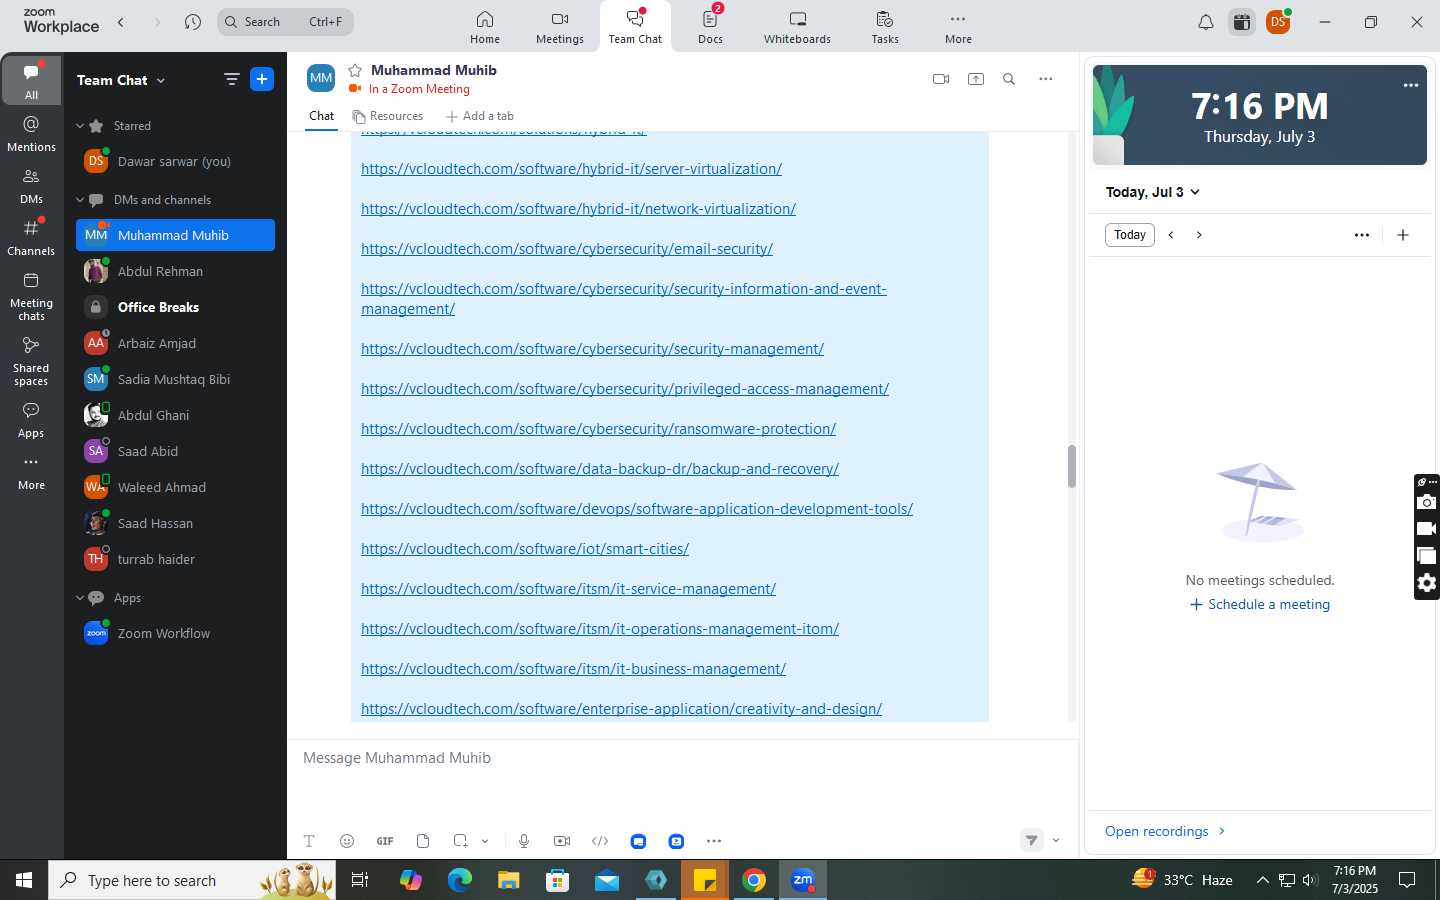Switch to the Meetings tab
This screenshot has height=900, width=1440.
point(559,27)
